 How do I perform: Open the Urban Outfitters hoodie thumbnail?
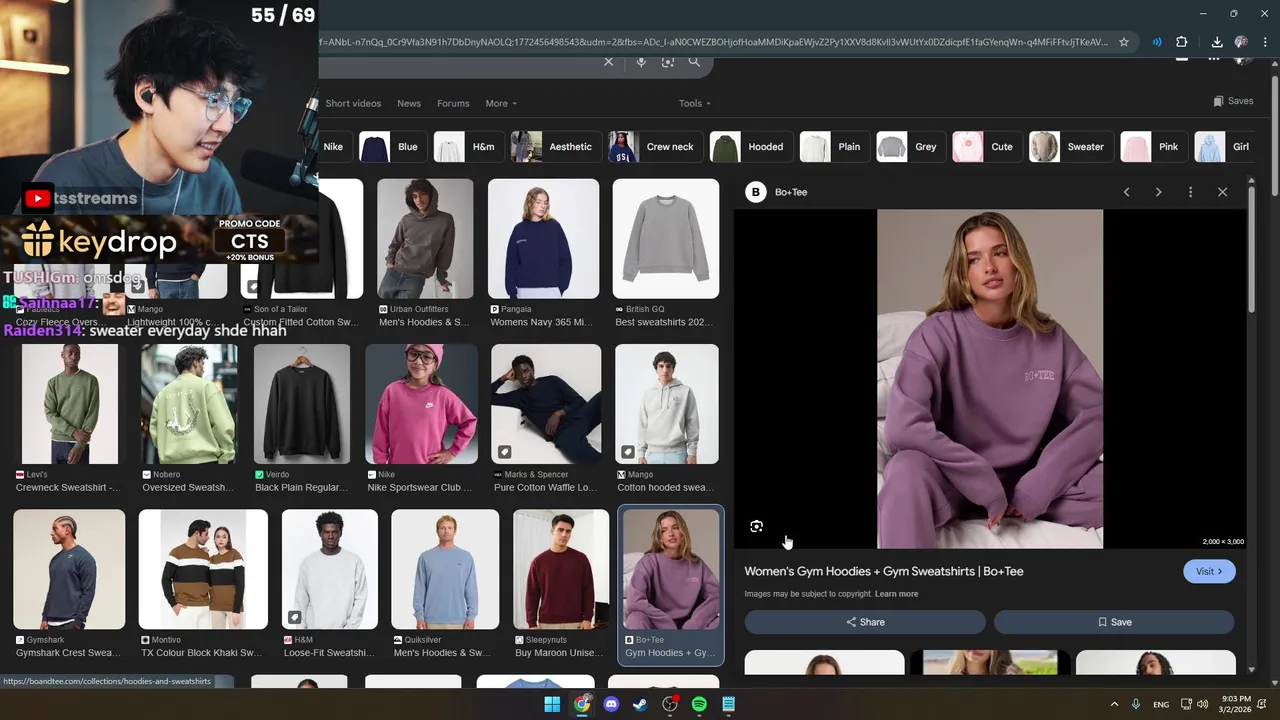(425, 239)
